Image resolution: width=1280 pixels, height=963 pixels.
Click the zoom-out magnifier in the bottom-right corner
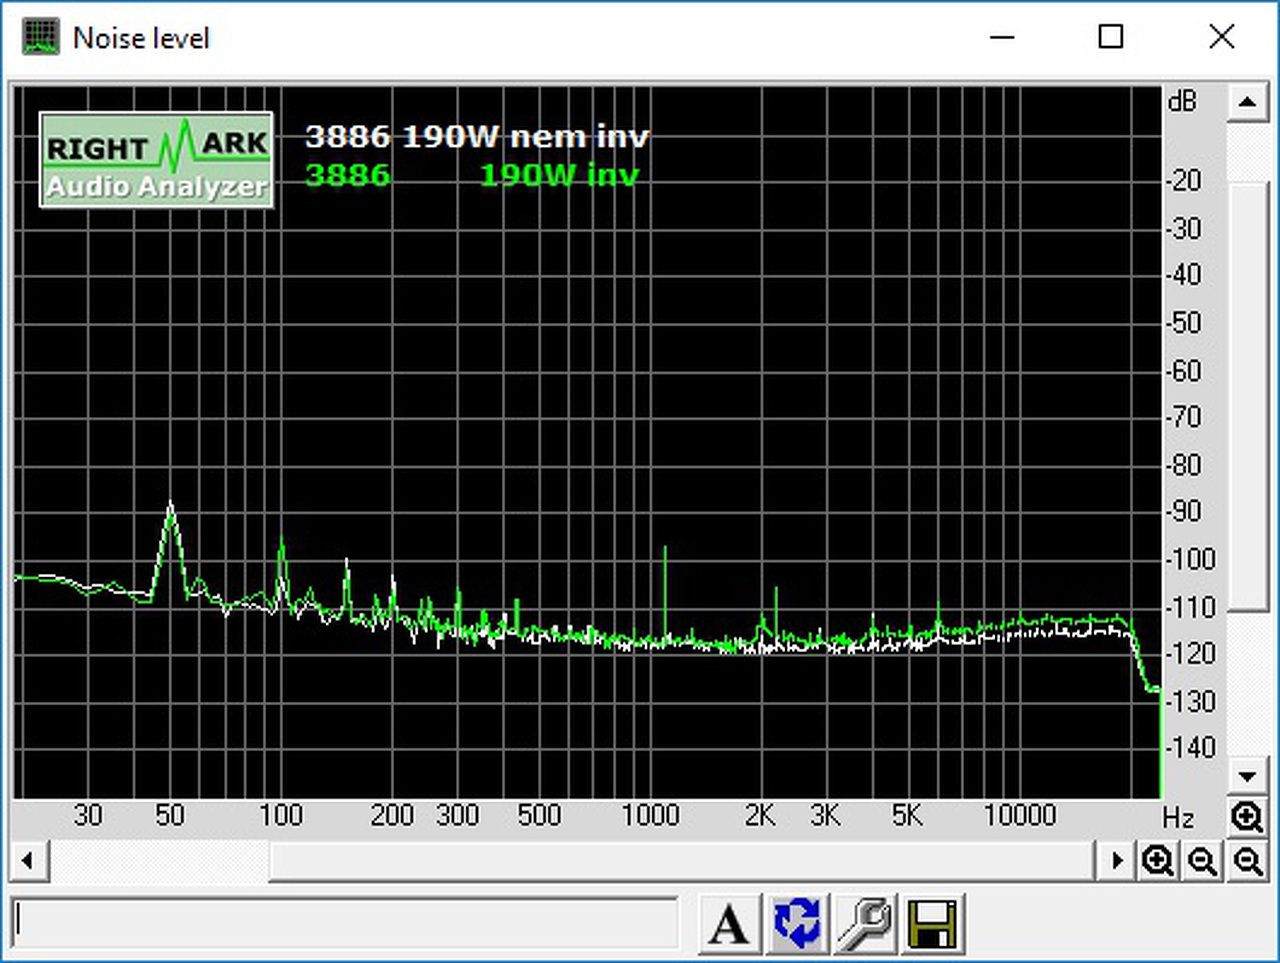(1248, 861)
